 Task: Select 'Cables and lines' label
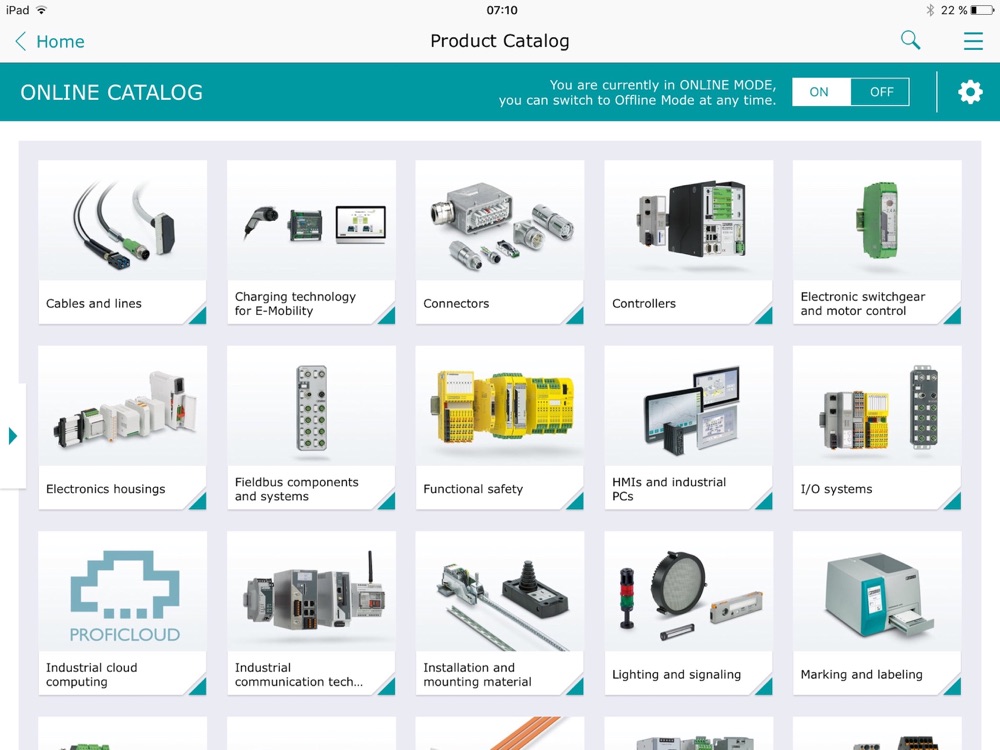point(94,304)
